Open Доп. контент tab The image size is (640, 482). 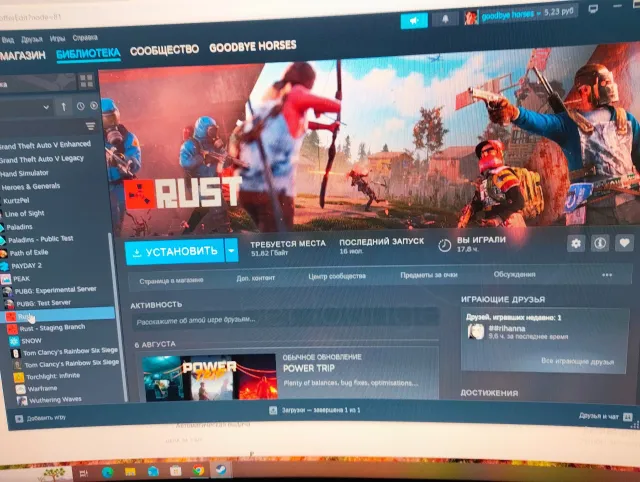coord(256,278)
